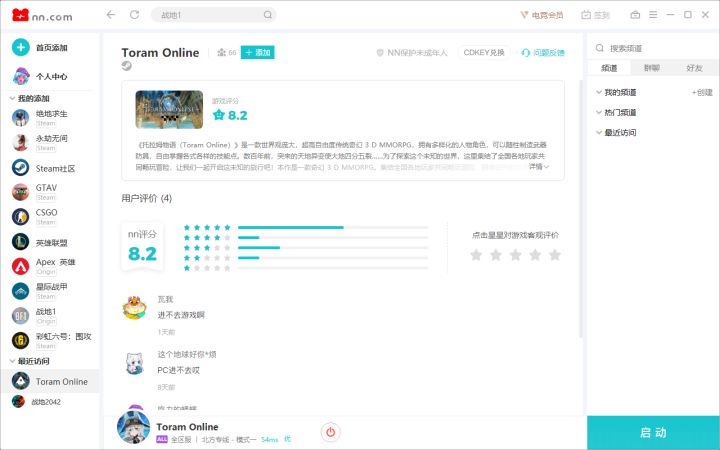Screen dimensions: 720x450
Task: Click the search magnifier icon in top bar
Action: (x=268, y=15)
